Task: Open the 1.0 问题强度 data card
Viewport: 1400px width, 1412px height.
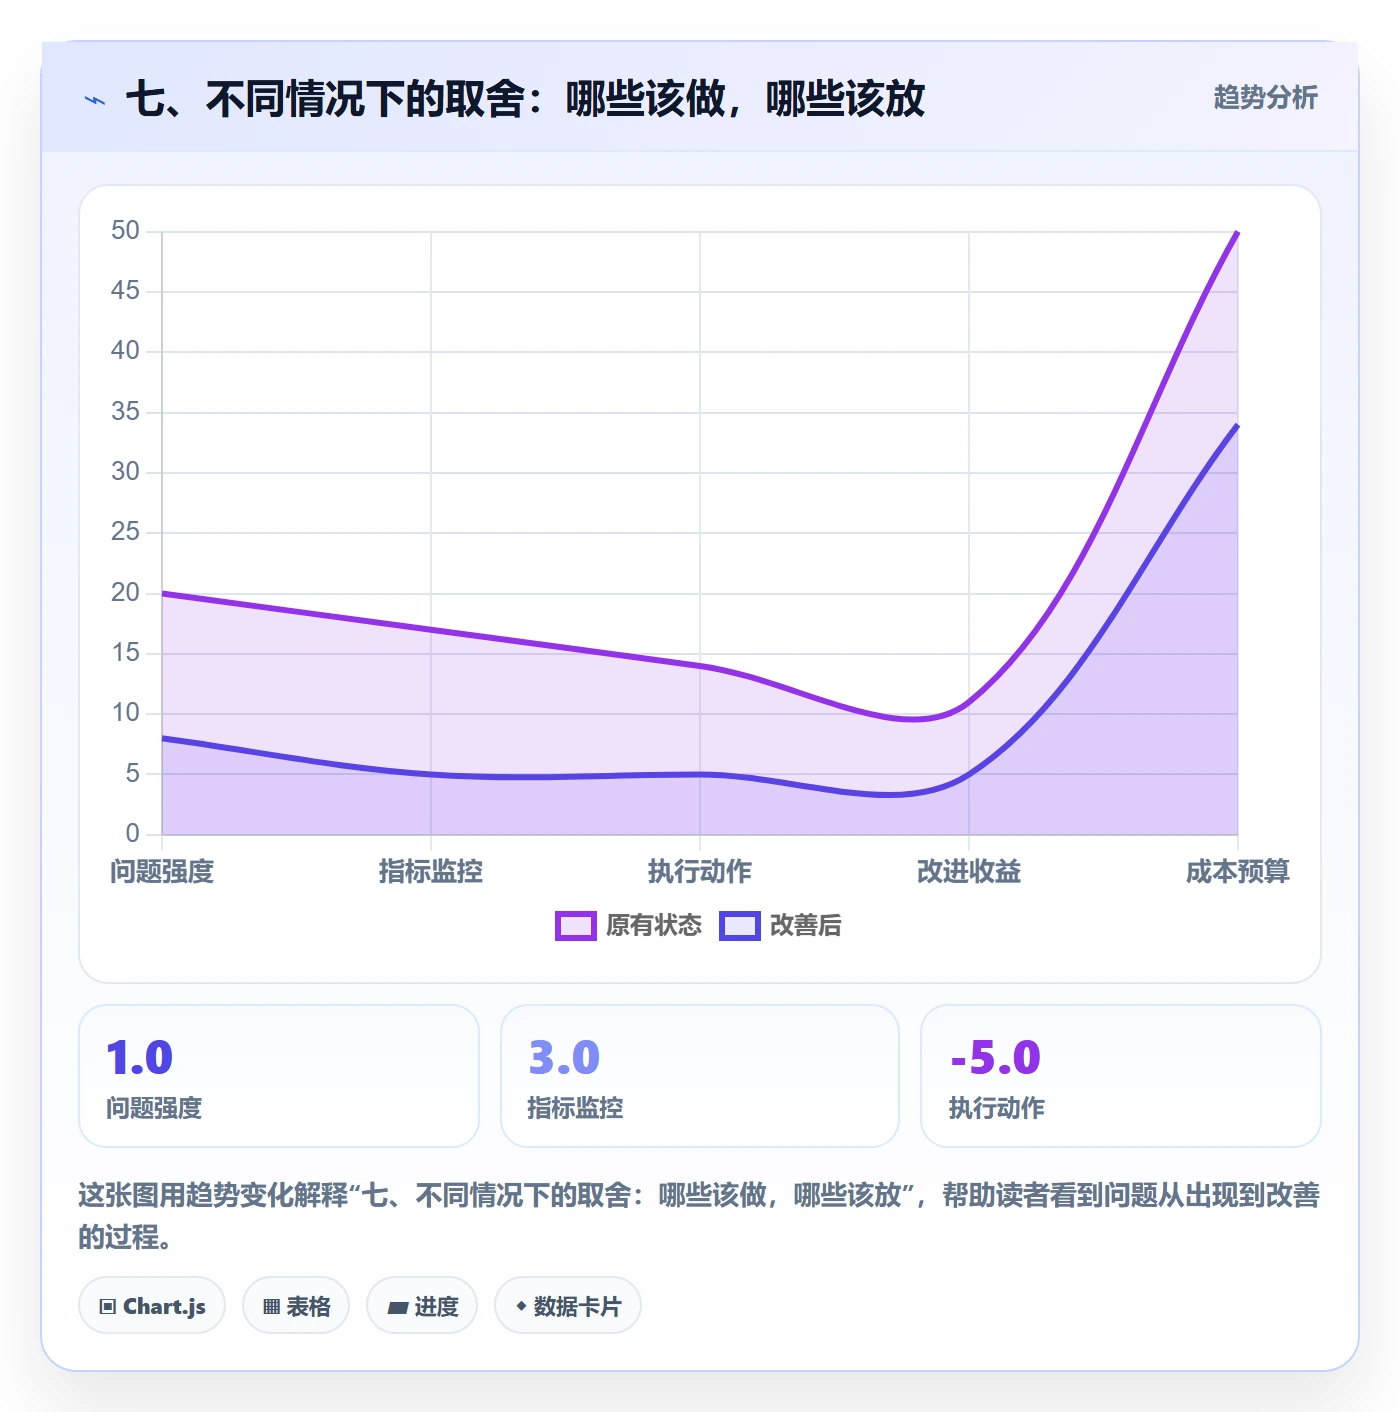Action: coord(279,1076)
